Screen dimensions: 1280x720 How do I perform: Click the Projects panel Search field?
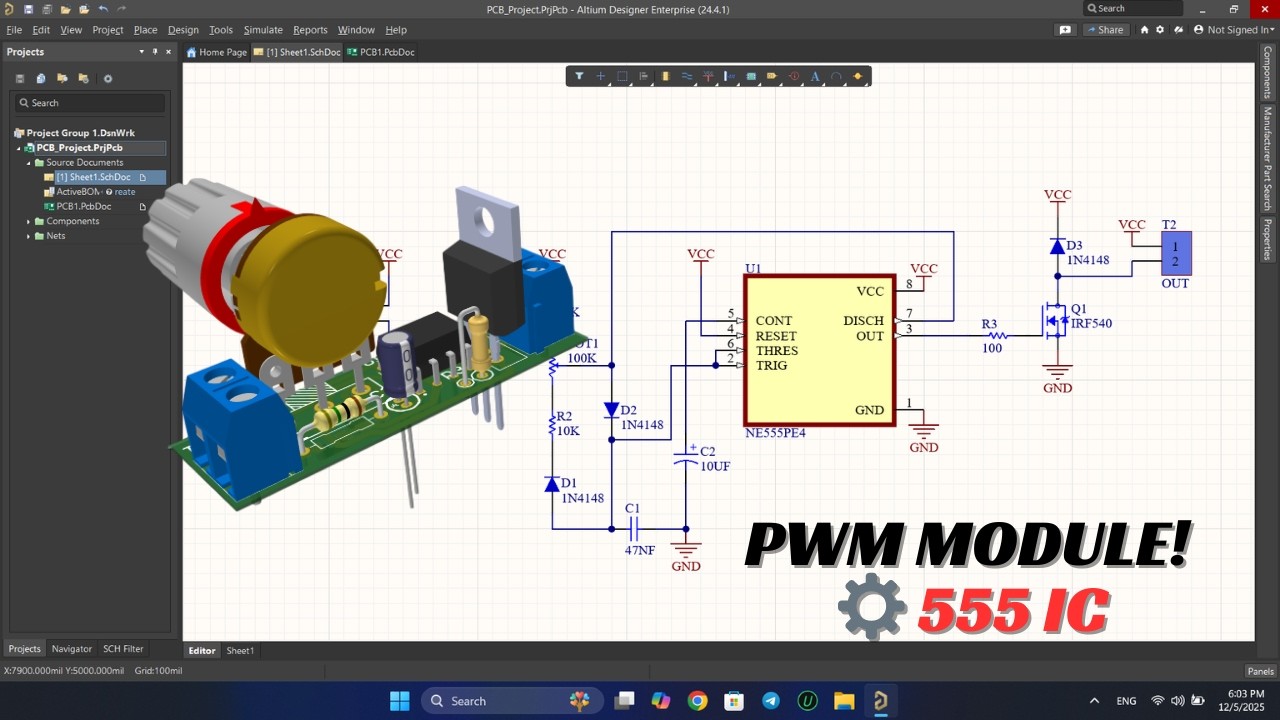click(x=90, y=103)
